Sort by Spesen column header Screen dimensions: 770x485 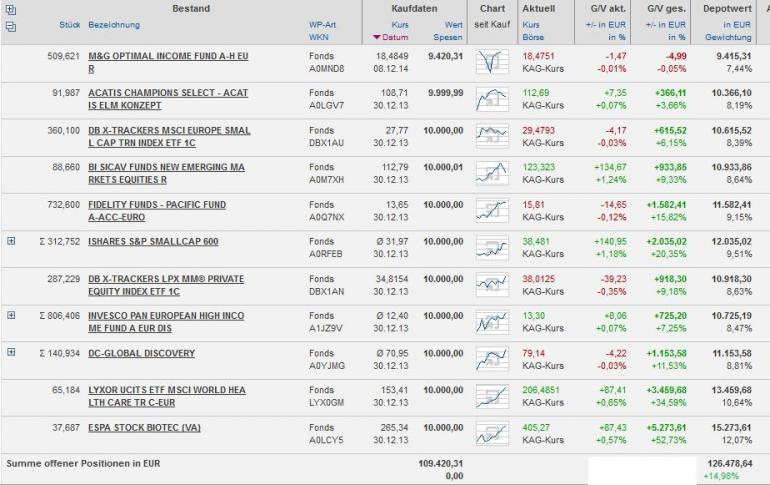[x=448, y=37]
